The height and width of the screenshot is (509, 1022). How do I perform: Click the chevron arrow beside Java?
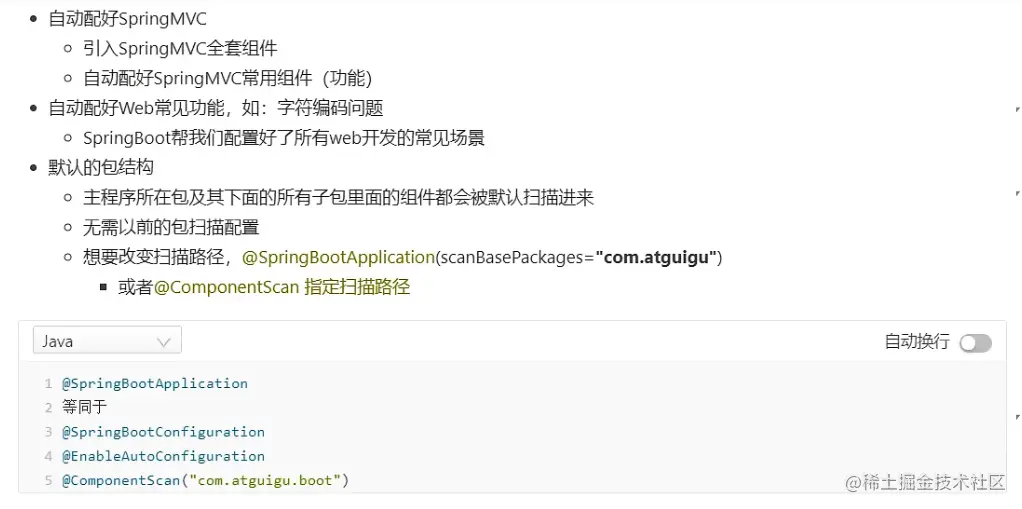pyautogui.click(x=164, y=342)
